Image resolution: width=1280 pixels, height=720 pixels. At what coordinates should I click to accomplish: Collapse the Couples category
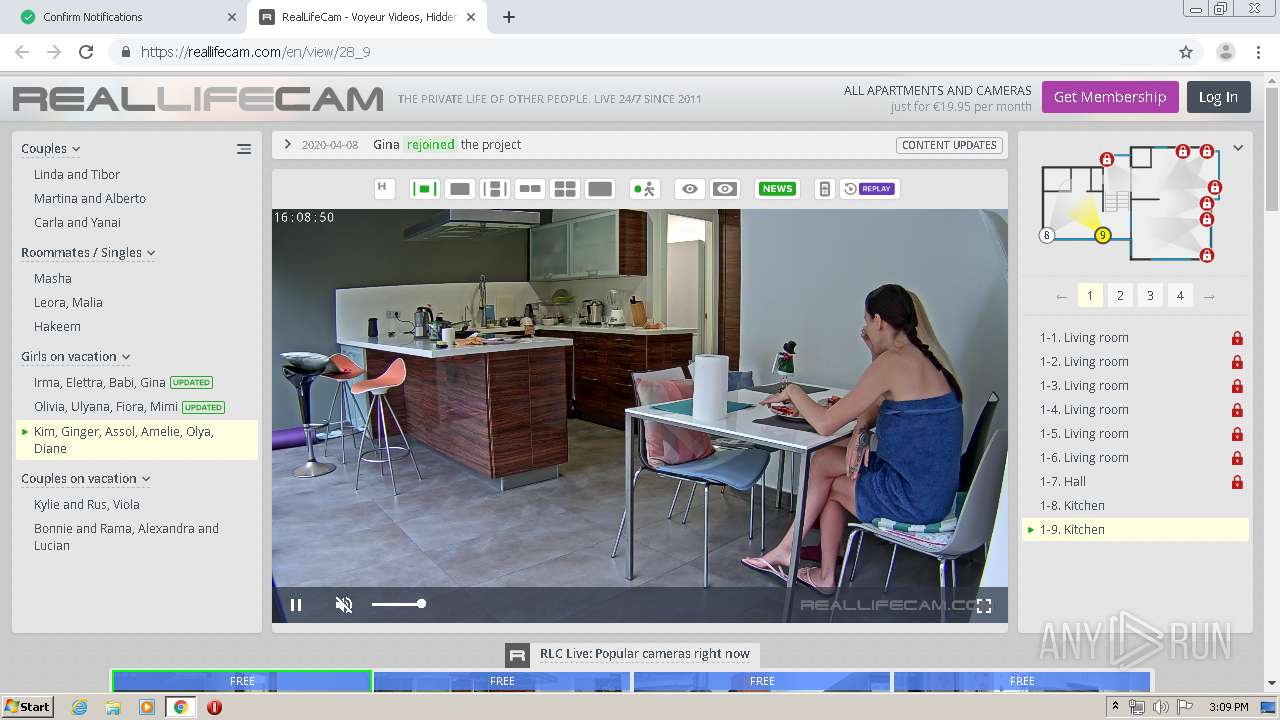(50, 149)
